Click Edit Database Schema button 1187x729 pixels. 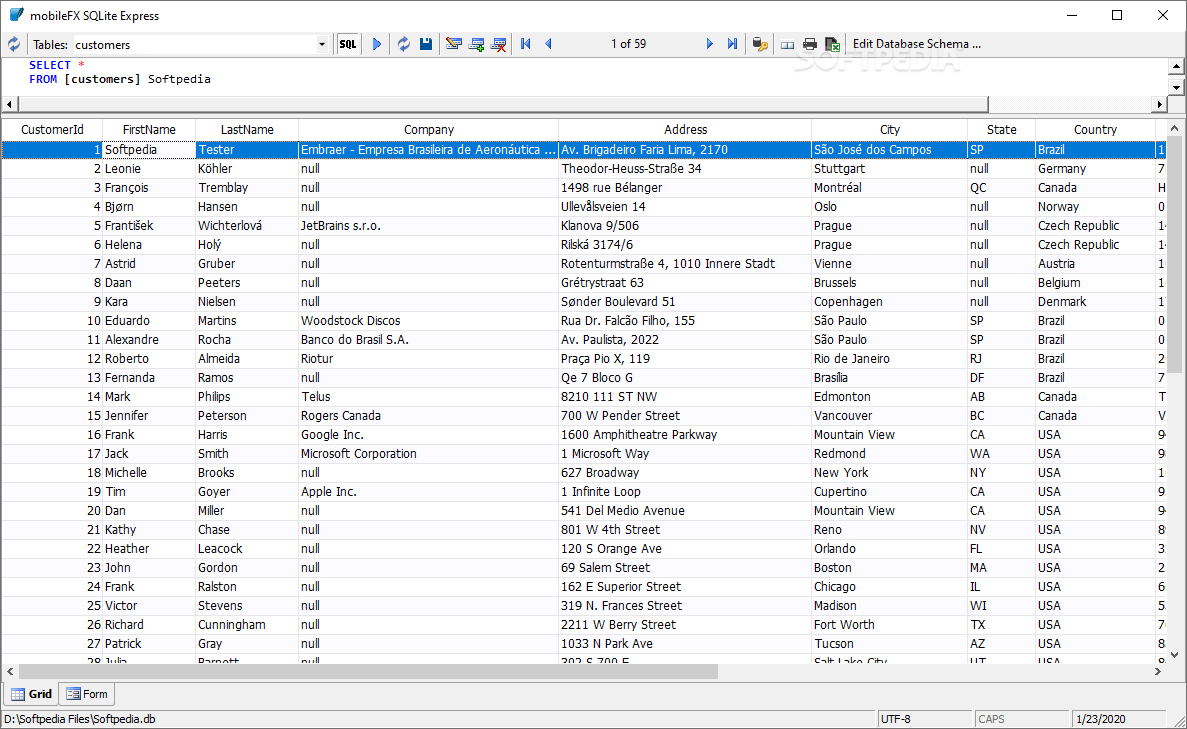[917, 44]
